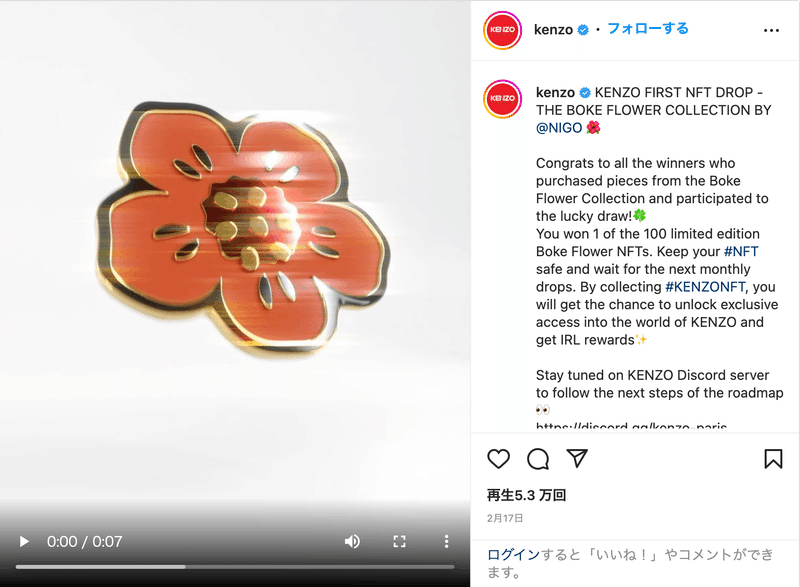Screen dimensions: 800x587
Task: Share the post via paper plane icon
Action: tap(577, 458)
